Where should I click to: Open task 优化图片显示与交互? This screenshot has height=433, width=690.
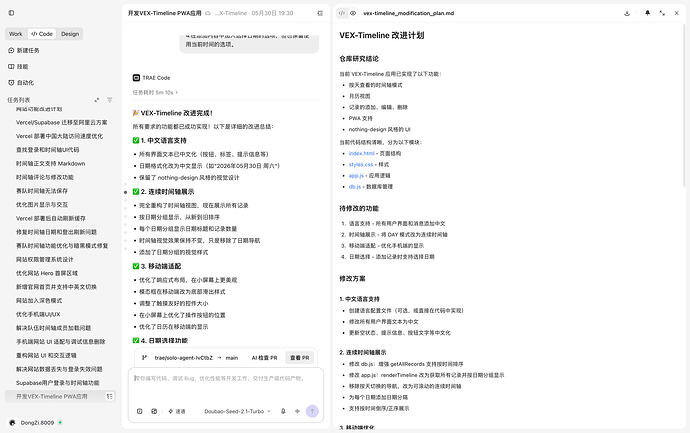coord(42,205)
